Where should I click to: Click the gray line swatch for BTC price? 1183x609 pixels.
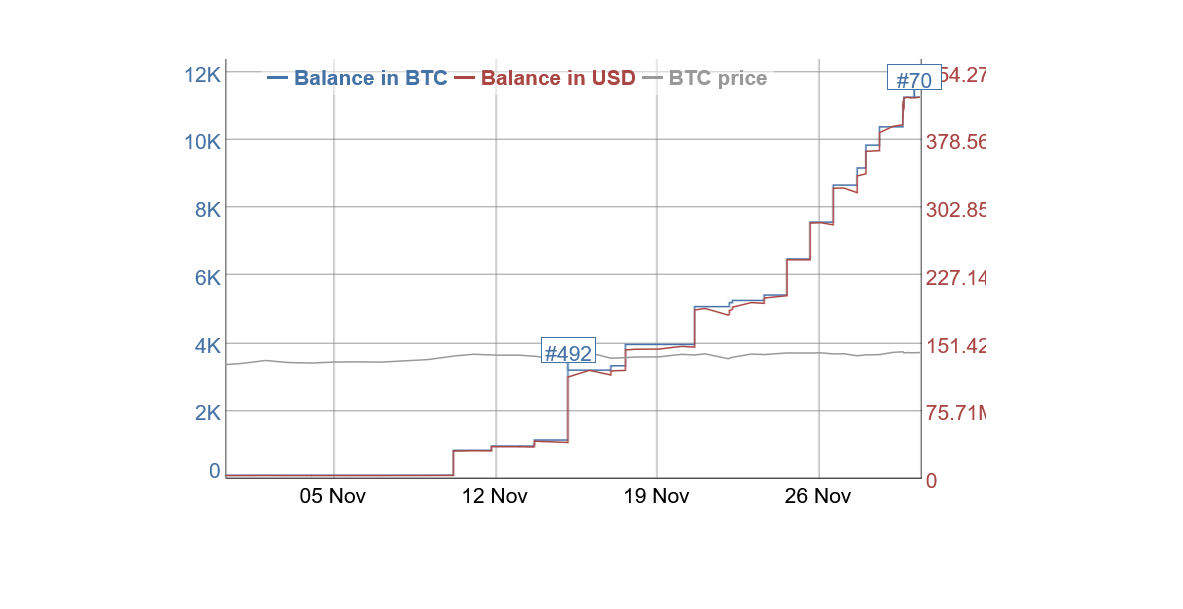(x=652, y=78)
